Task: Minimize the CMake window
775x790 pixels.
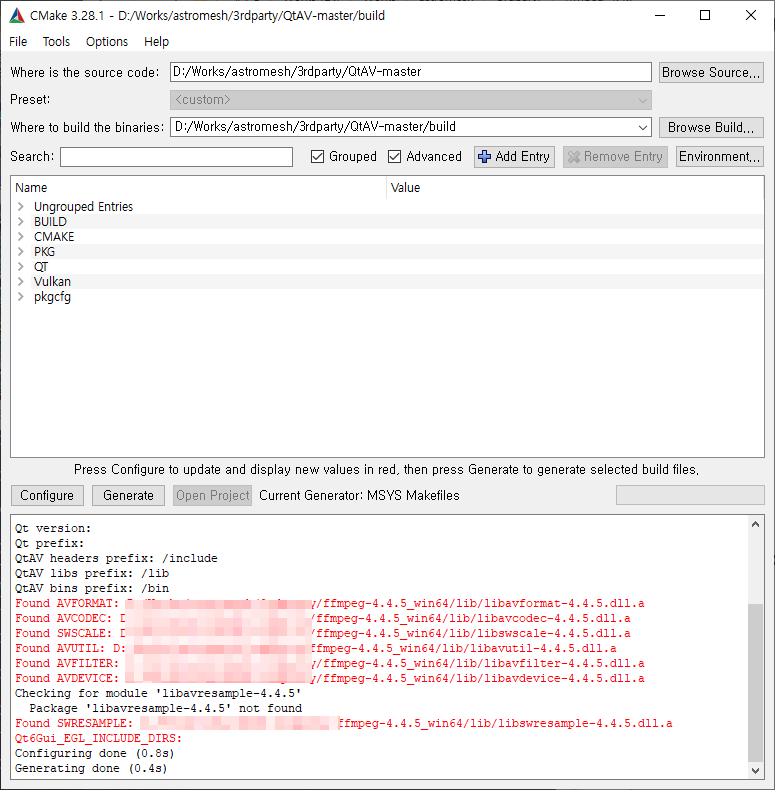Action: [660, 16]
